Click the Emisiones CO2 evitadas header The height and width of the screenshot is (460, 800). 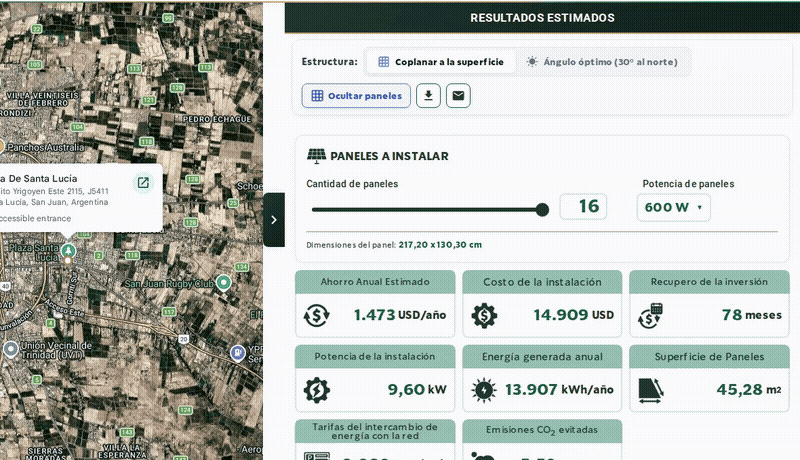click(542, 430)
